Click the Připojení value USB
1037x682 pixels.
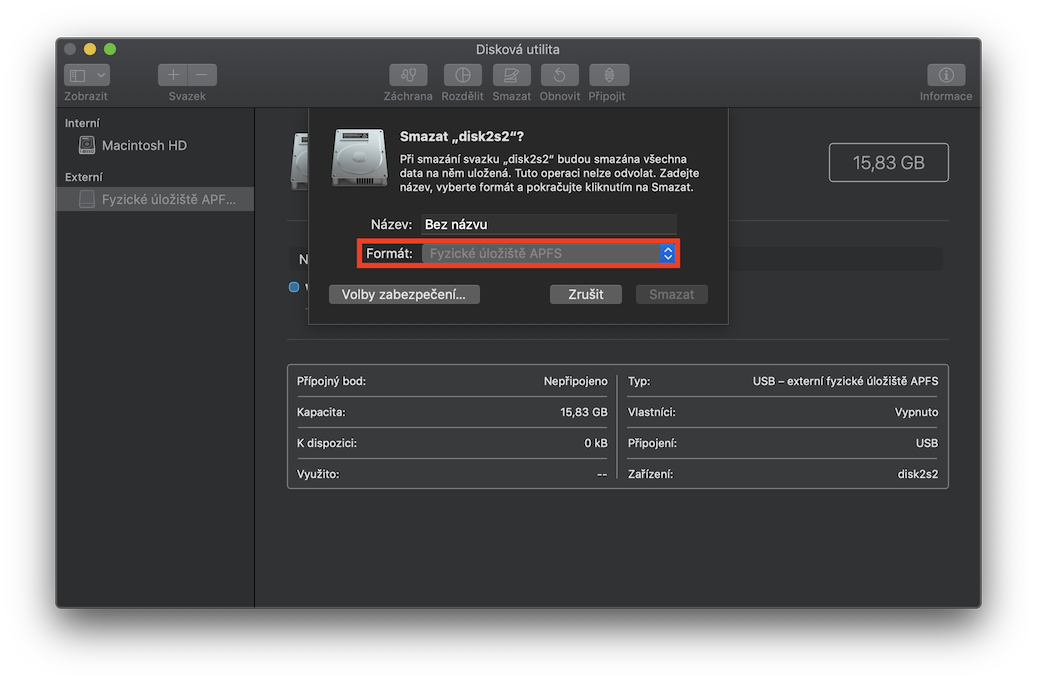pyautogui.click(x=927, y=443)
